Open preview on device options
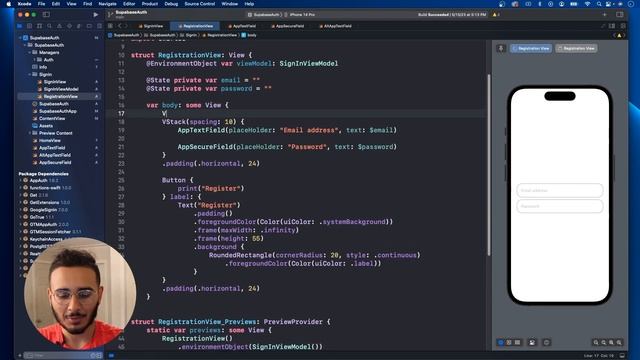640x360 pixels. click(547, 342)
